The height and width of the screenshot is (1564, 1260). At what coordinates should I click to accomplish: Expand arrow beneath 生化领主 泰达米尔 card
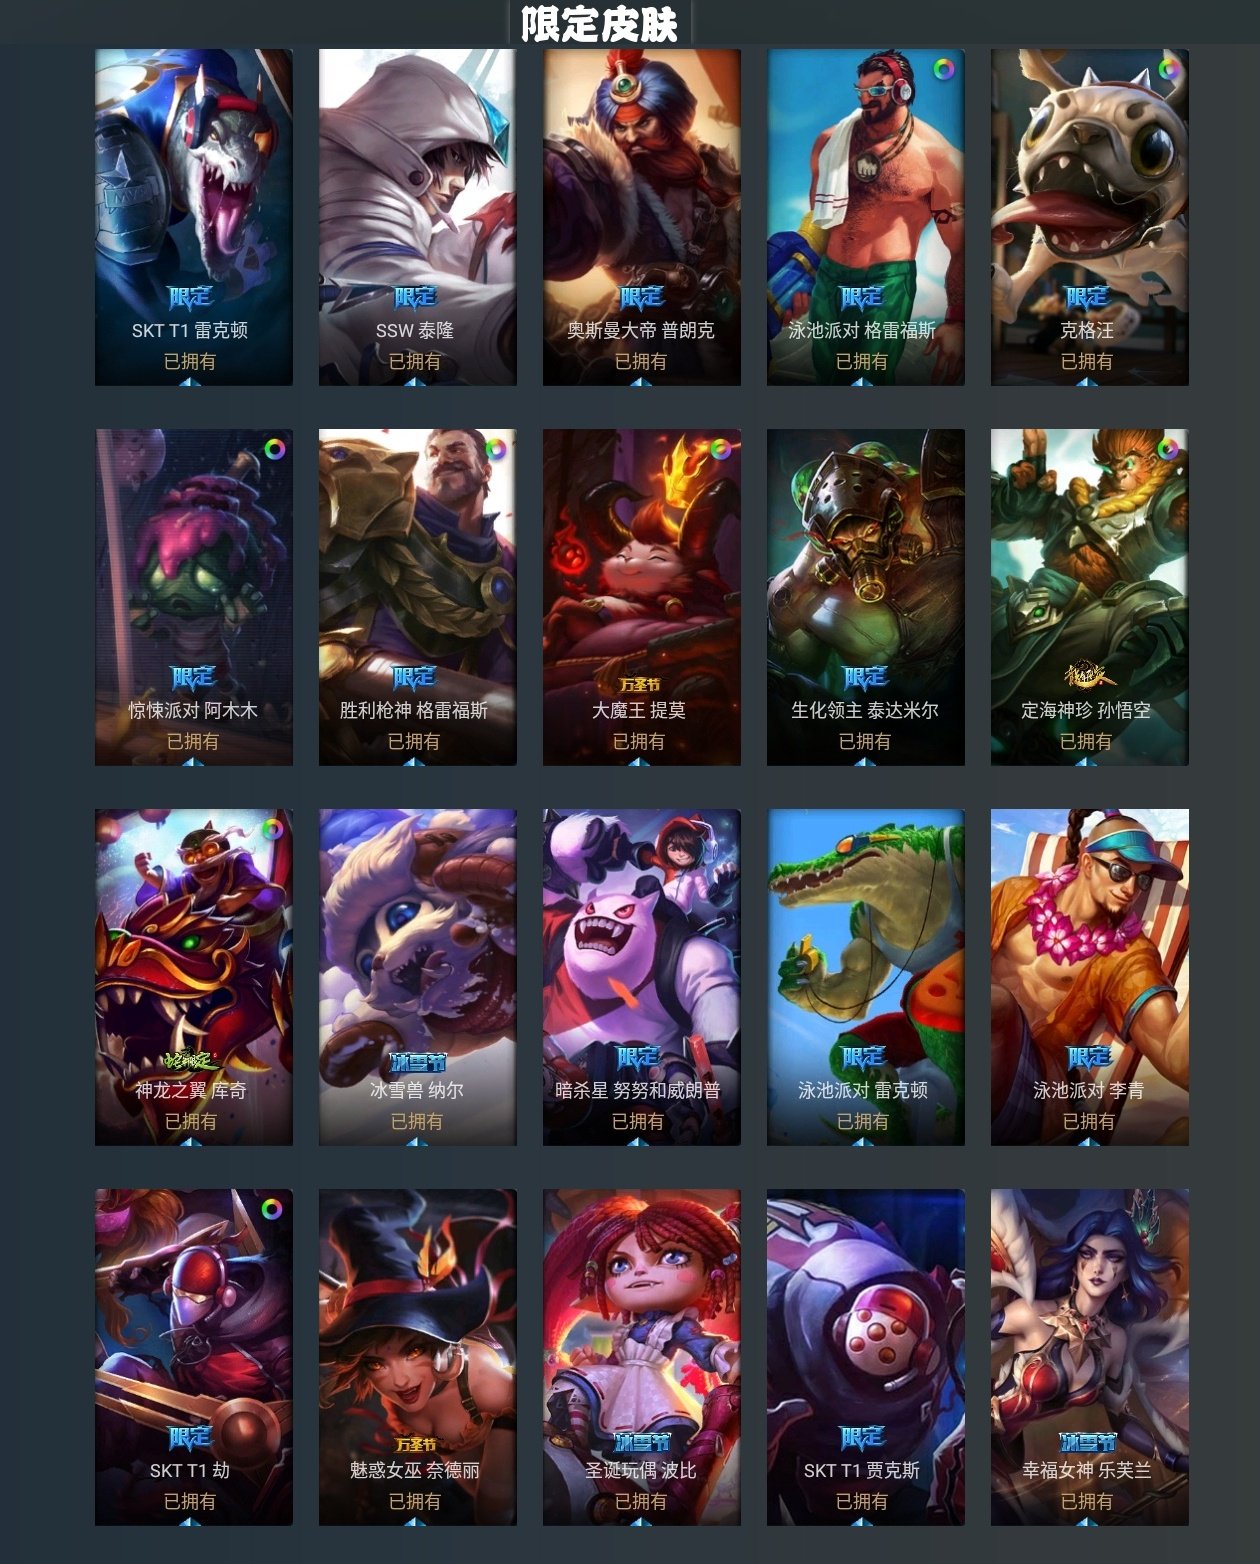coord(864,761)
